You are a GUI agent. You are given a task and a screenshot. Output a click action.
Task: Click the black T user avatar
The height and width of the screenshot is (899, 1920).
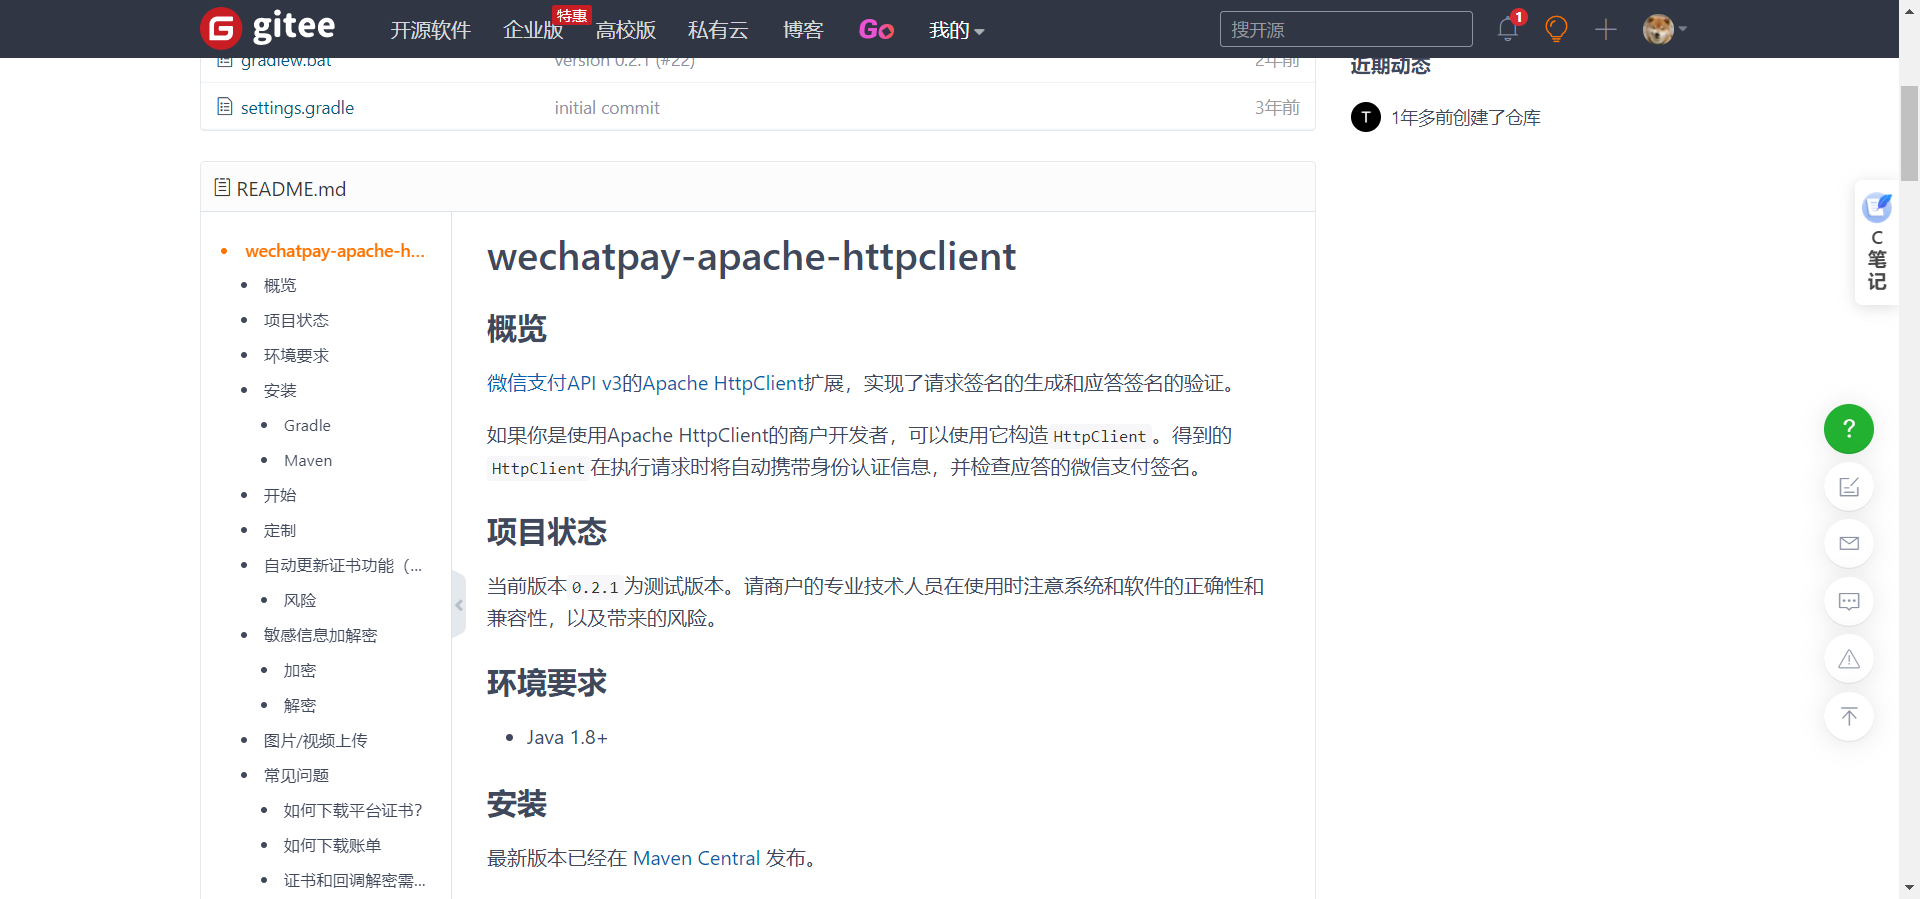point(1366,117)
